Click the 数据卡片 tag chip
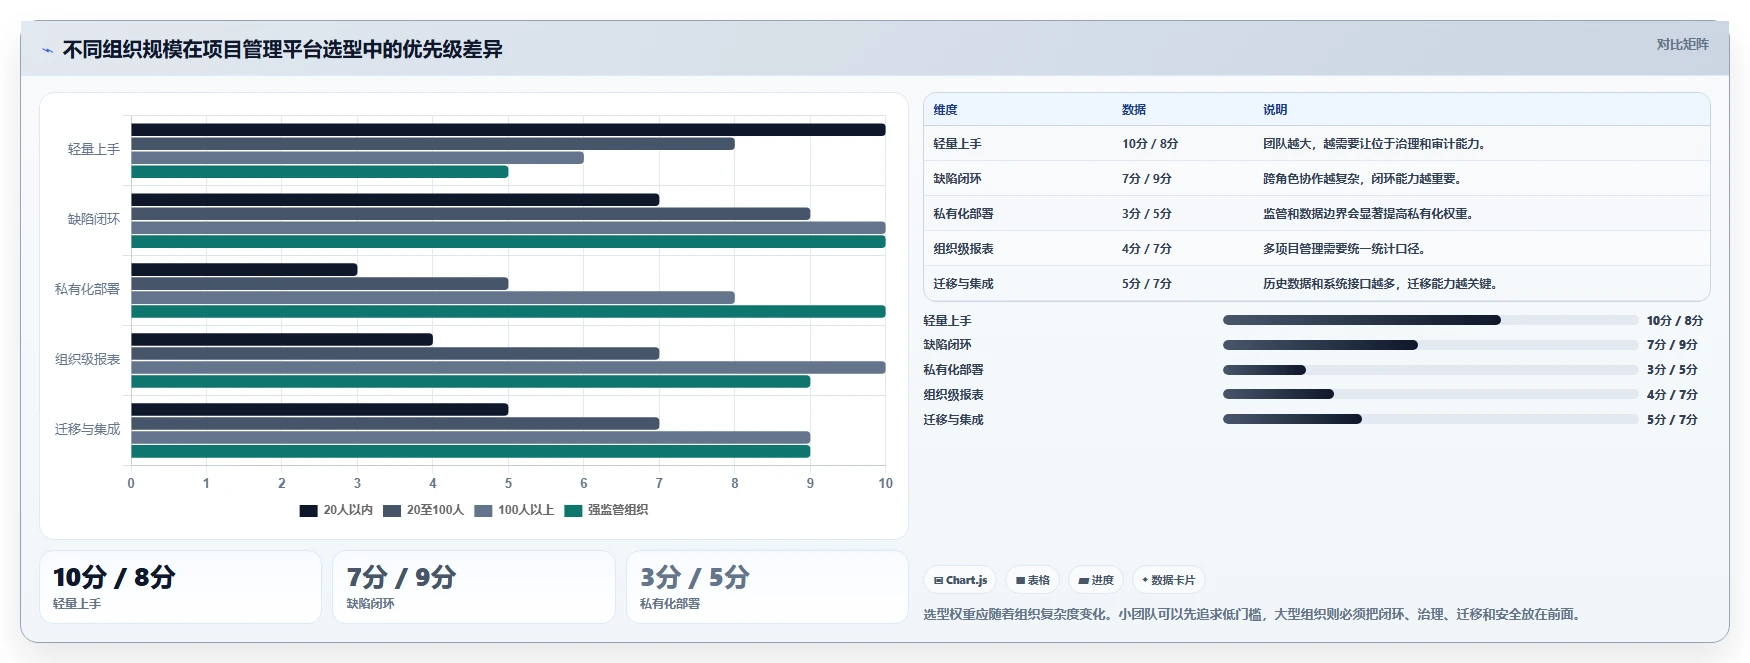 [1168, 580]
